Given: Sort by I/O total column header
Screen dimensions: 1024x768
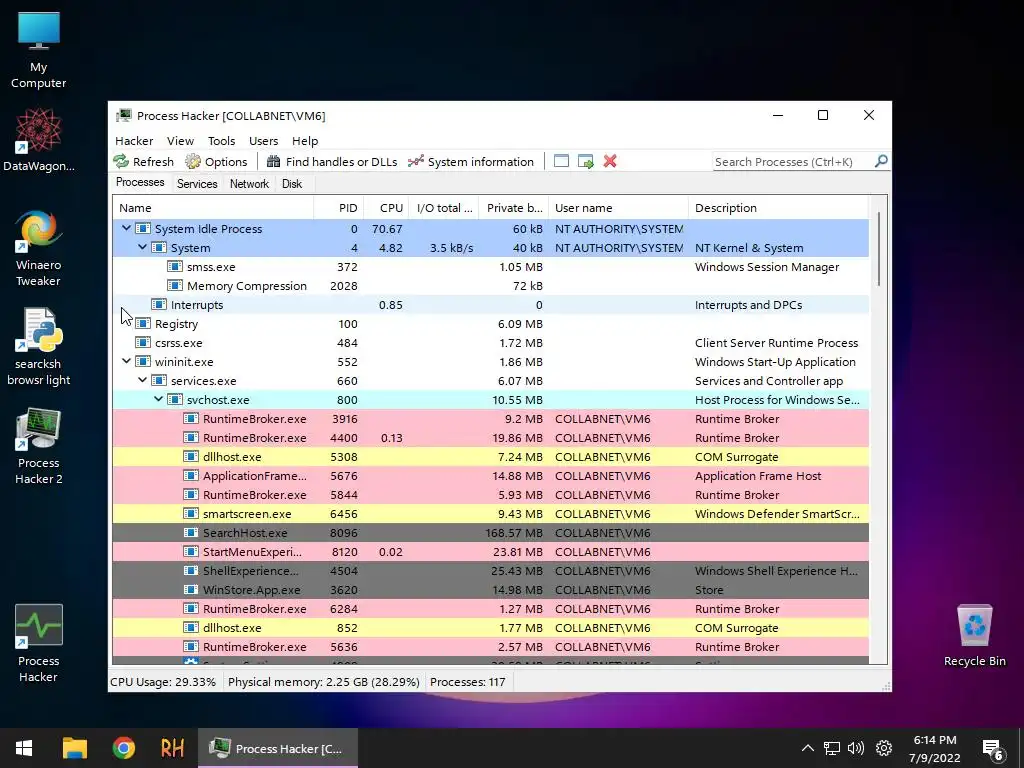Looking at the screenshot, I should click(x=444, y=208).
